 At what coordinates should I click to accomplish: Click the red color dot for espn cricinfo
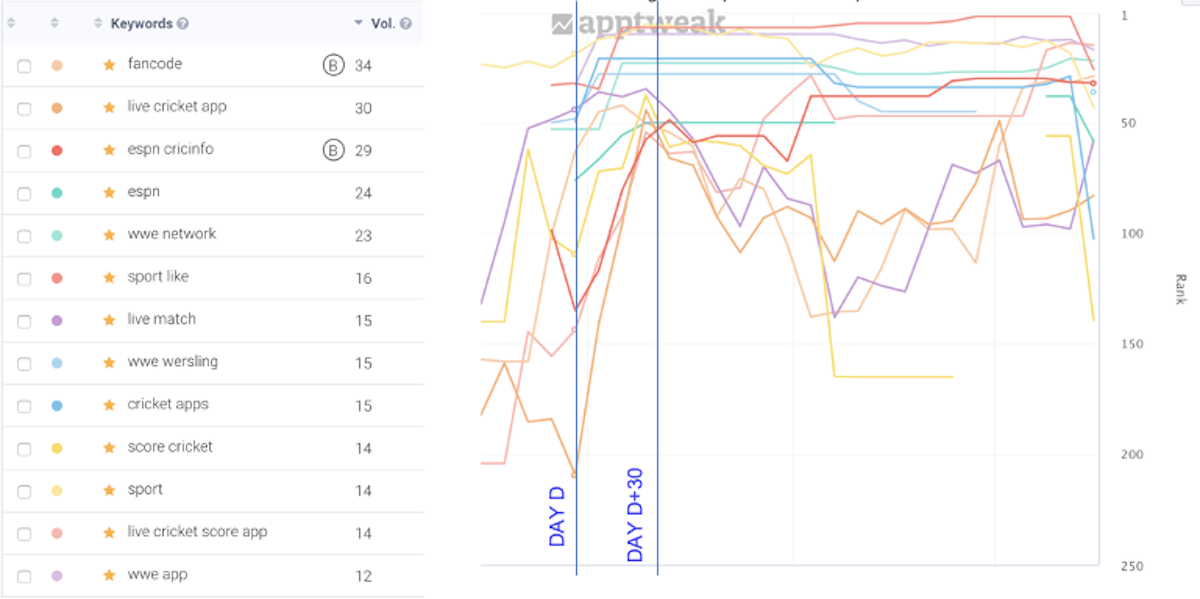tap(57, 151)
